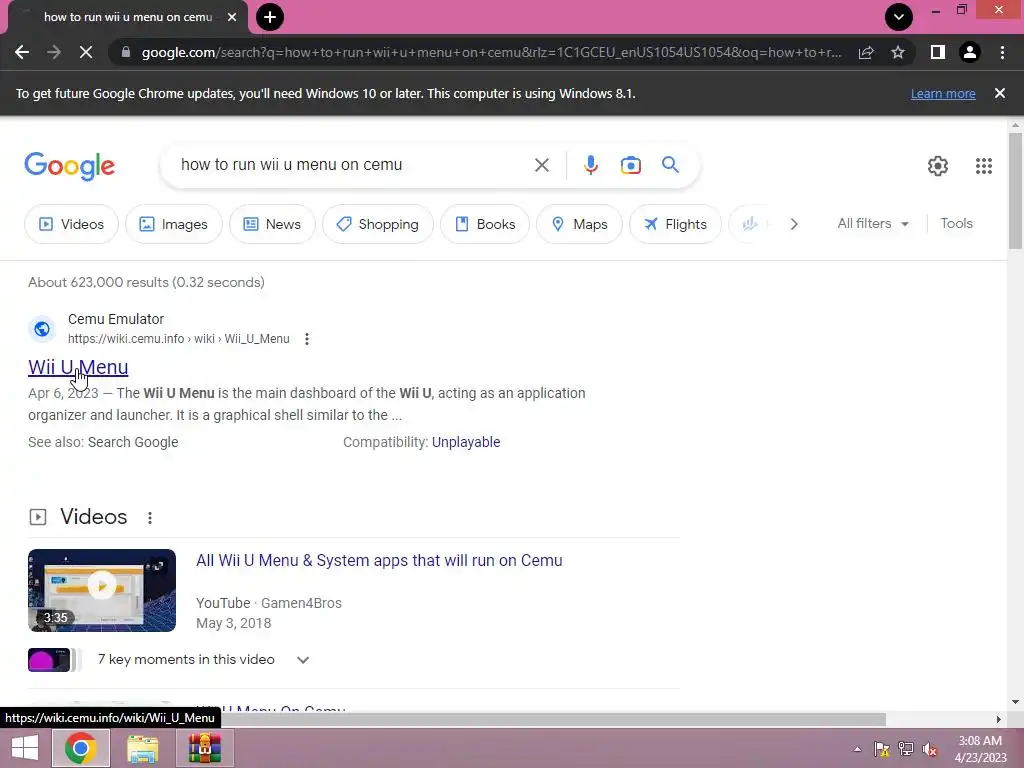This screenshot has width=1024, height=768.
Task: Open a new browser tab
Action: click(x=270, y=17)
